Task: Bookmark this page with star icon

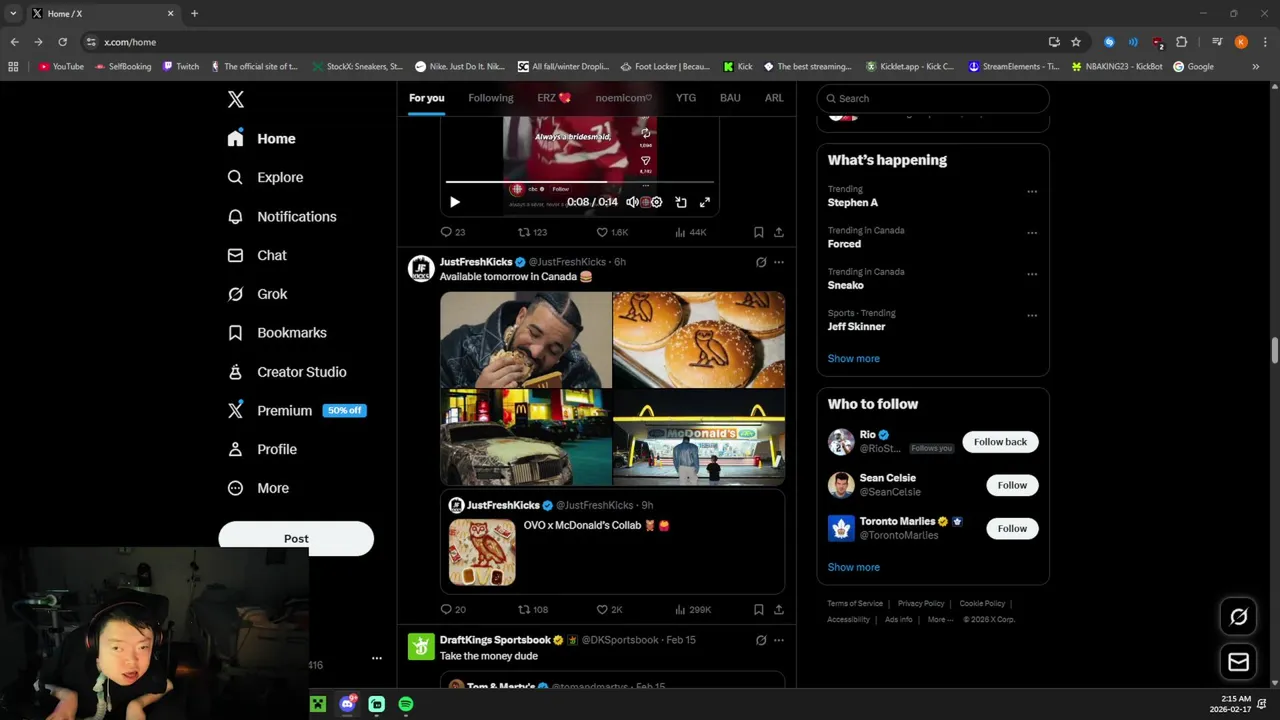Action: pyautogui.click(x=1076, y=42)
